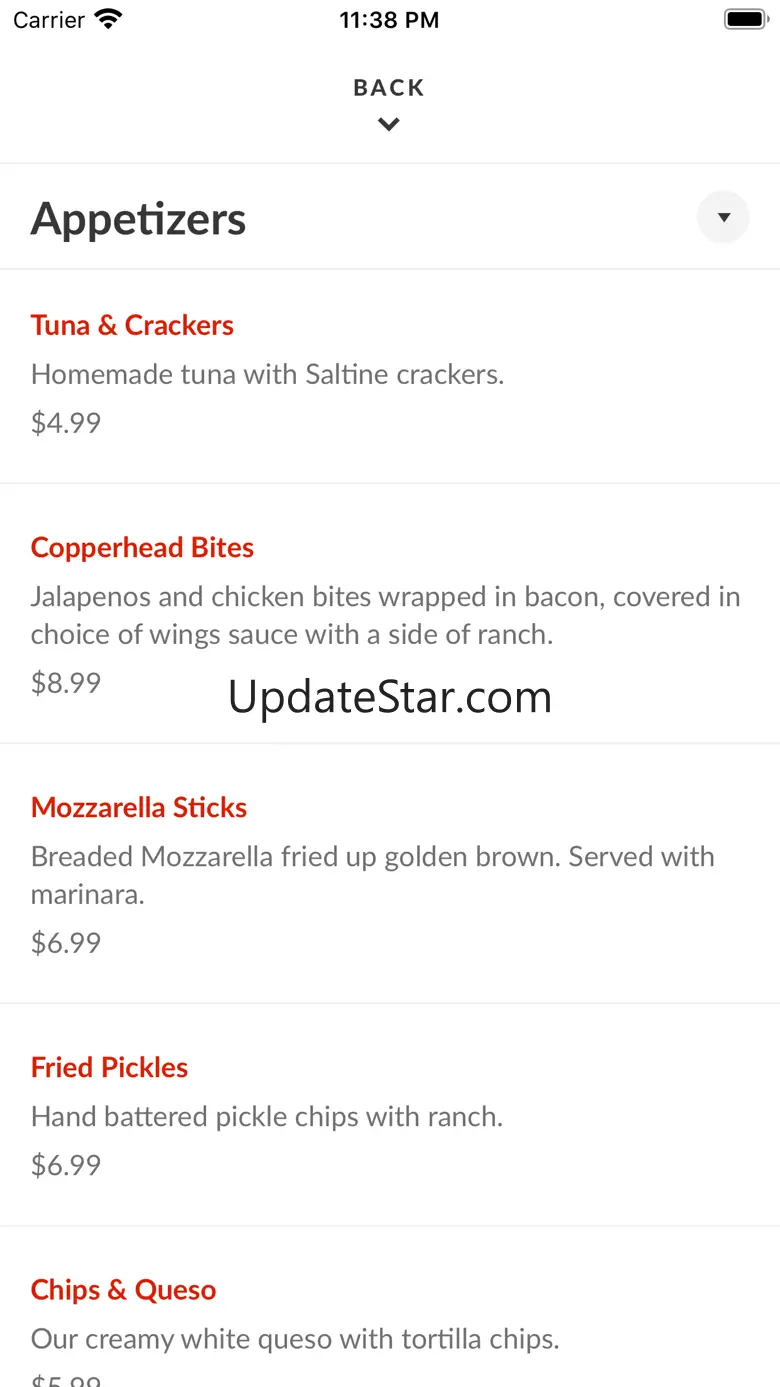This screenshot has height=1387, width=780.
Task: Tap the Mozzarella Sticks $6.99 price
Action: click(66, 942)
